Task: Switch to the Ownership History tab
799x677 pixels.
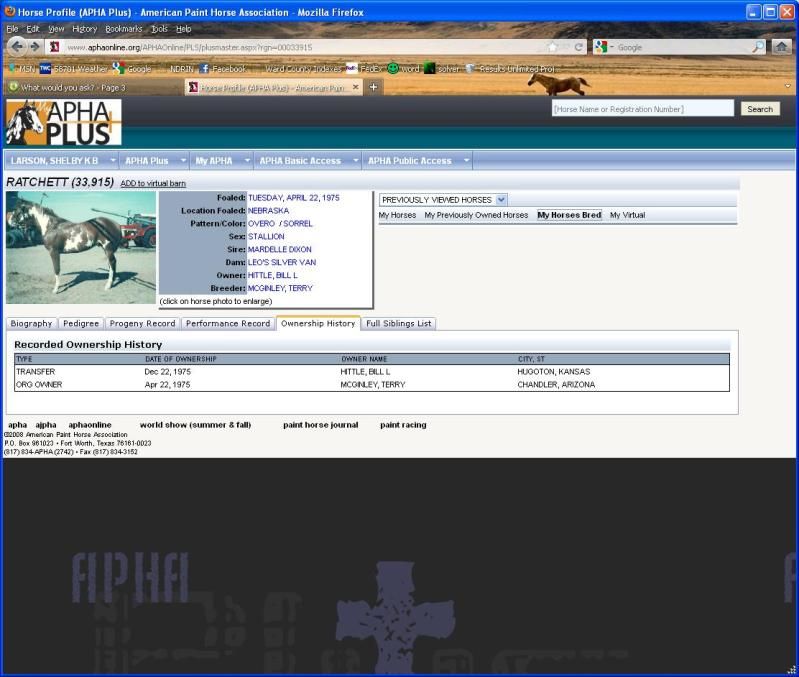Action: [318, 323]
